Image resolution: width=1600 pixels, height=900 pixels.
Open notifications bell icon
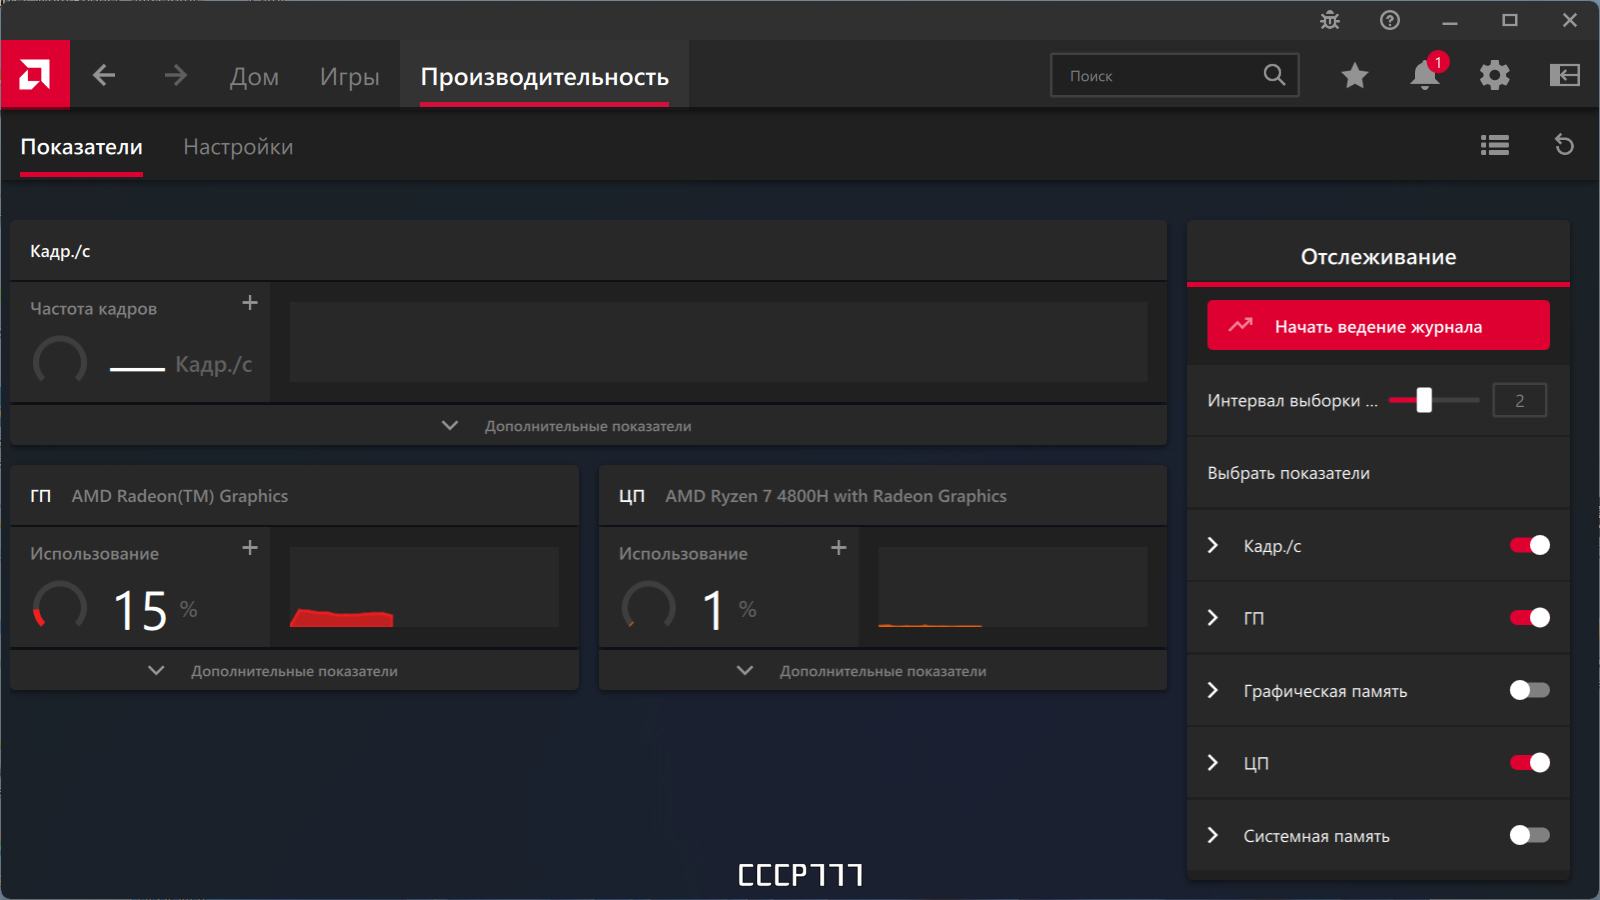tap(1425, 75)
